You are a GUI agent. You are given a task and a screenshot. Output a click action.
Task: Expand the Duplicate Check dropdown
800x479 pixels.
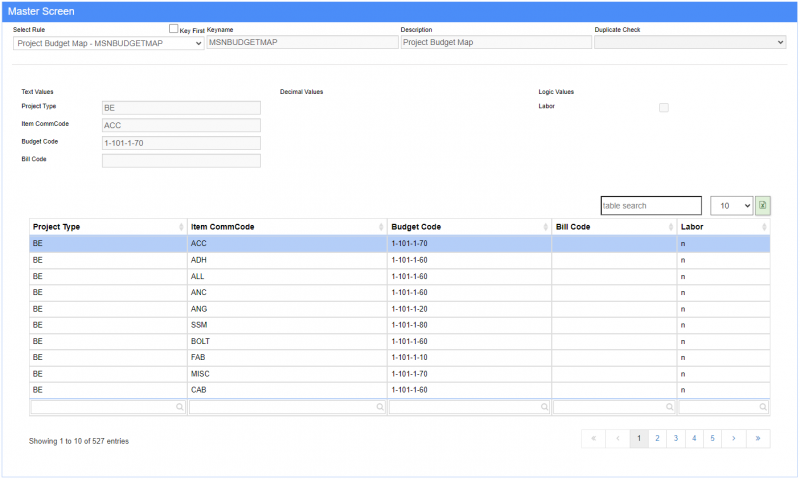[x=690, y=43]
